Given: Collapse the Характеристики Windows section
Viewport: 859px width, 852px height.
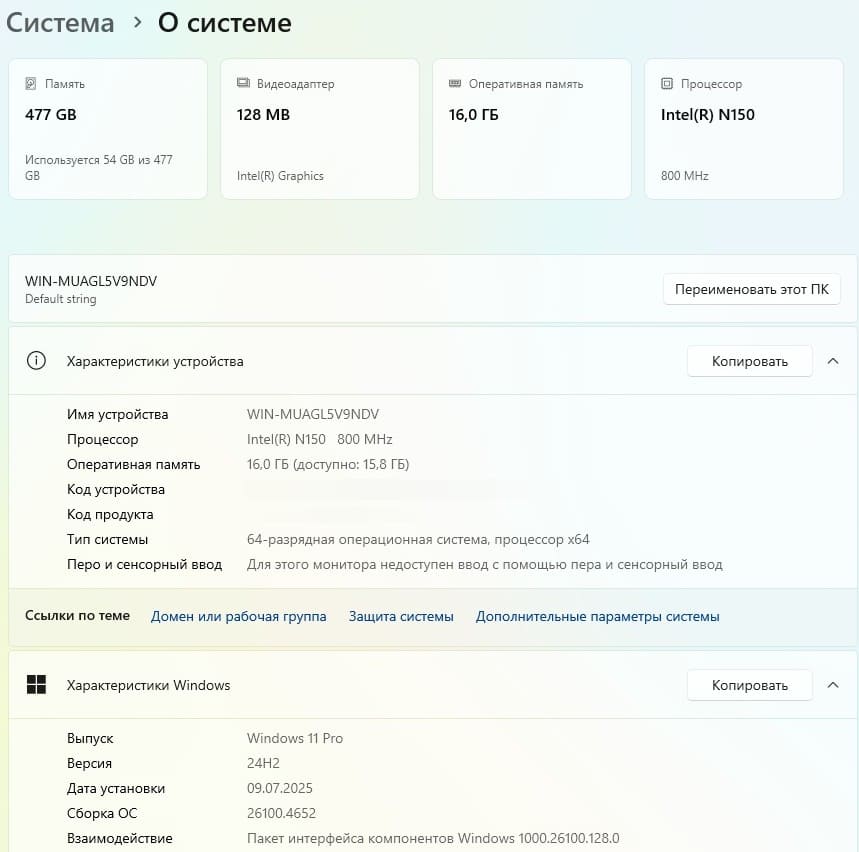Looking at the screenshot, I should coord(833,685).
